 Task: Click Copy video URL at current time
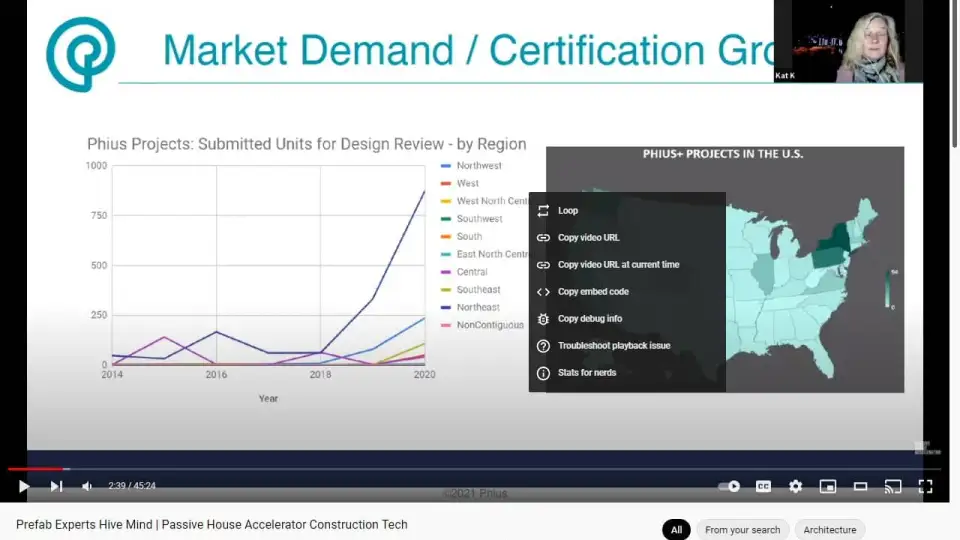(618, 265)
